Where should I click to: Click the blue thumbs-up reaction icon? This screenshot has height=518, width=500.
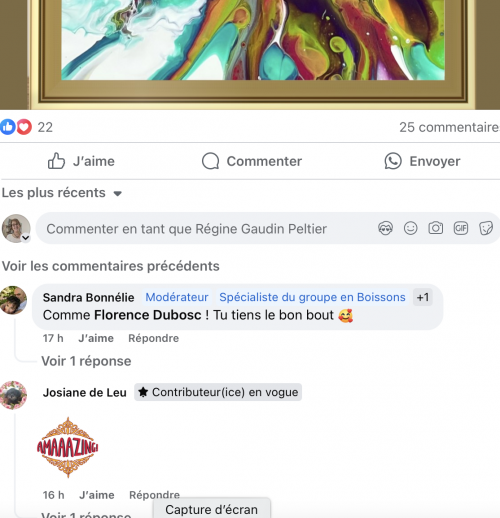pos(8,127)
